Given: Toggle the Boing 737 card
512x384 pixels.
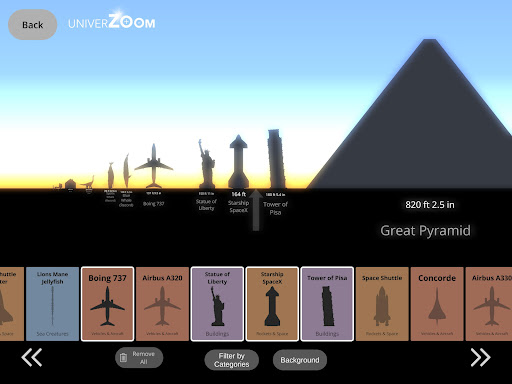Looking at the screenshot, I should (107, 304).
